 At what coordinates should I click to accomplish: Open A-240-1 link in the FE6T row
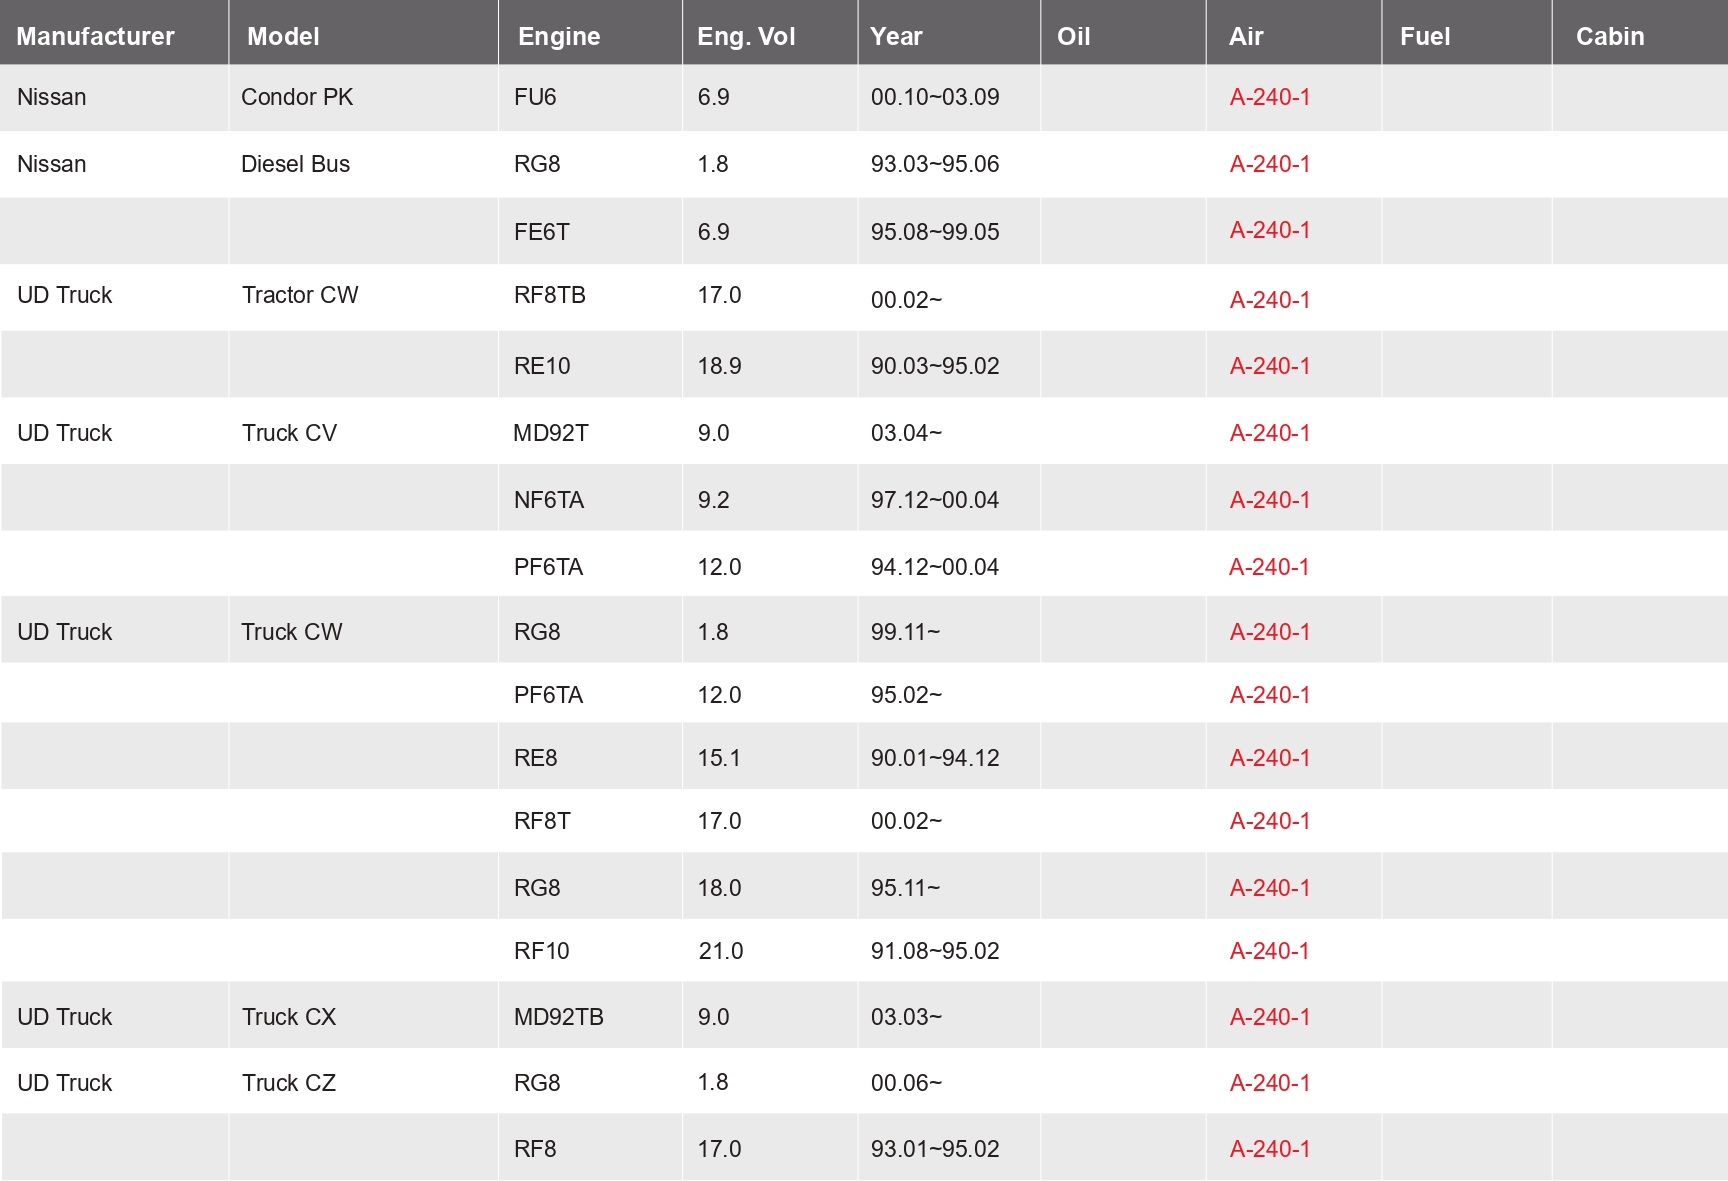click(x=1270, y=230)
